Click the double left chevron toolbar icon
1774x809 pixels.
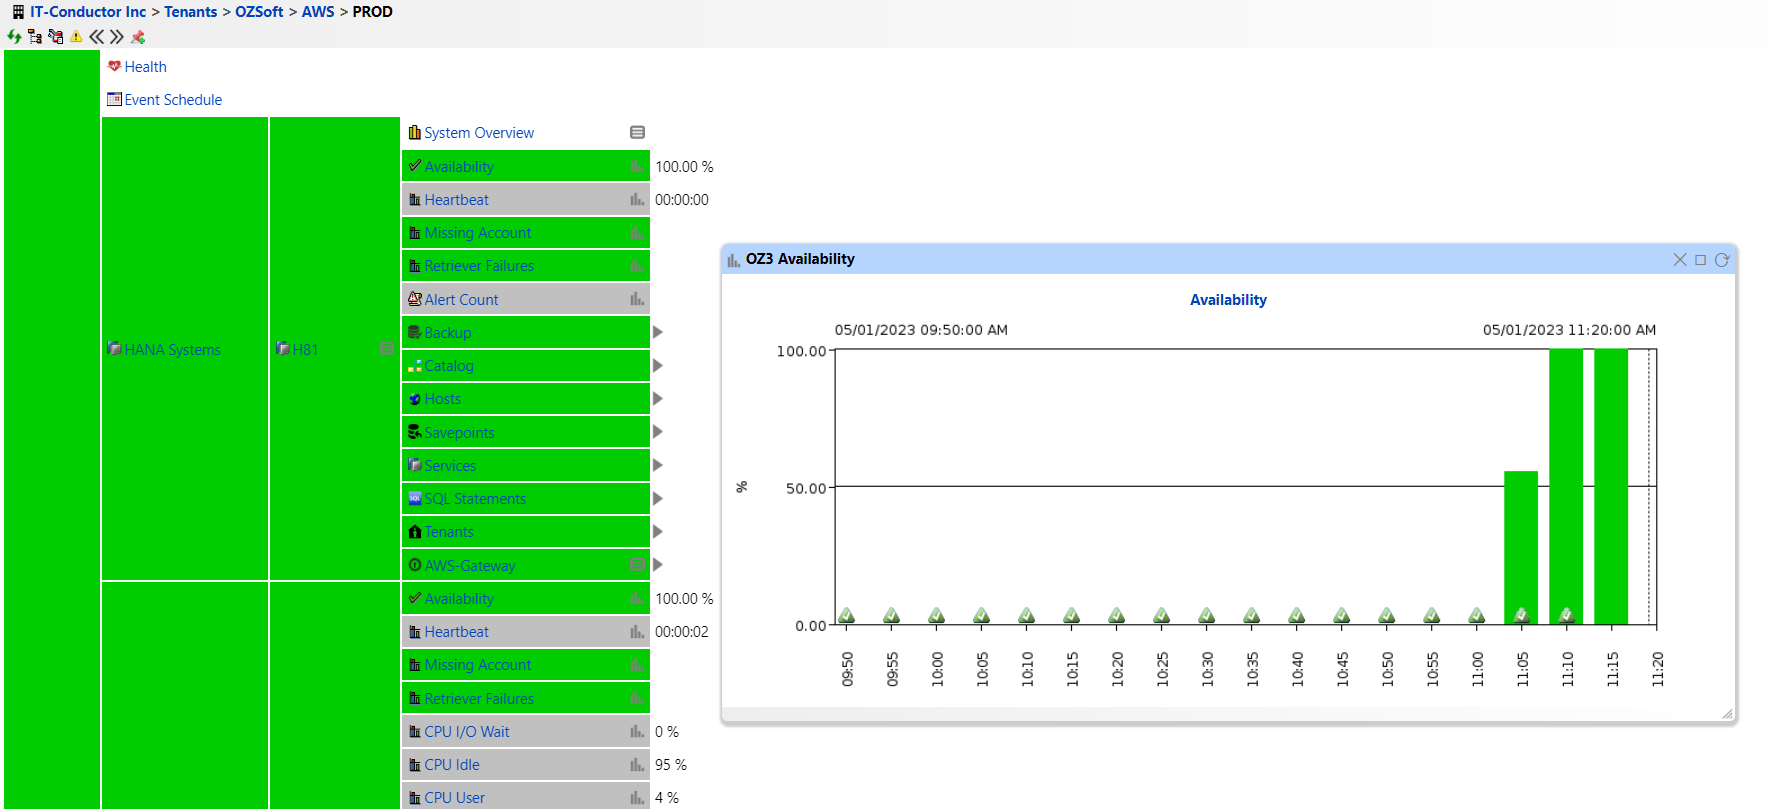(x=96, y=37)
